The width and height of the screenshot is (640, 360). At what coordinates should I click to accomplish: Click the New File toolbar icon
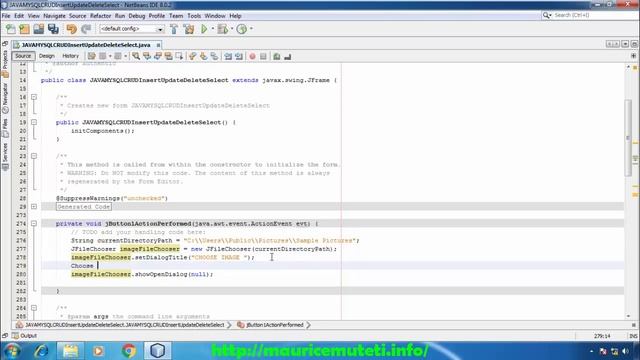(x=11, y=29)
